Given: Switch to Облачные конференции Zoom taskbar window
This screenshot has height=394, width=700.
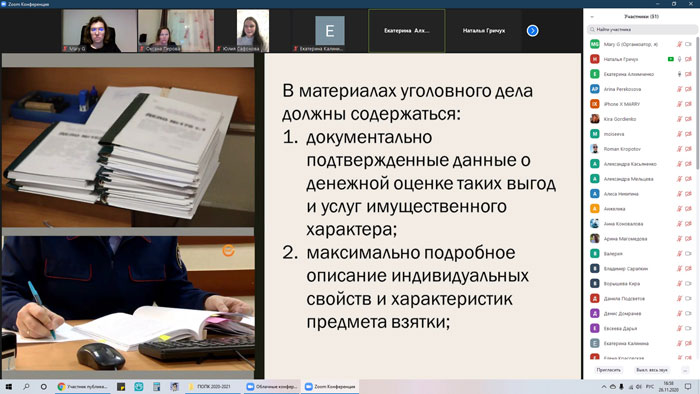Looking at the screenshot, I should coord(272,387).
